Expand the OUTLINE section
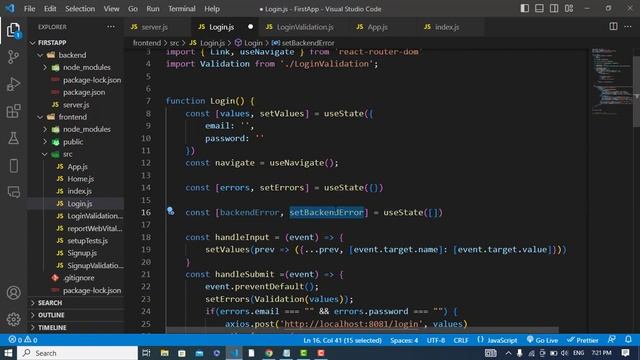The width and height of the screenshot is (640, 360). (x=76, y=315)
